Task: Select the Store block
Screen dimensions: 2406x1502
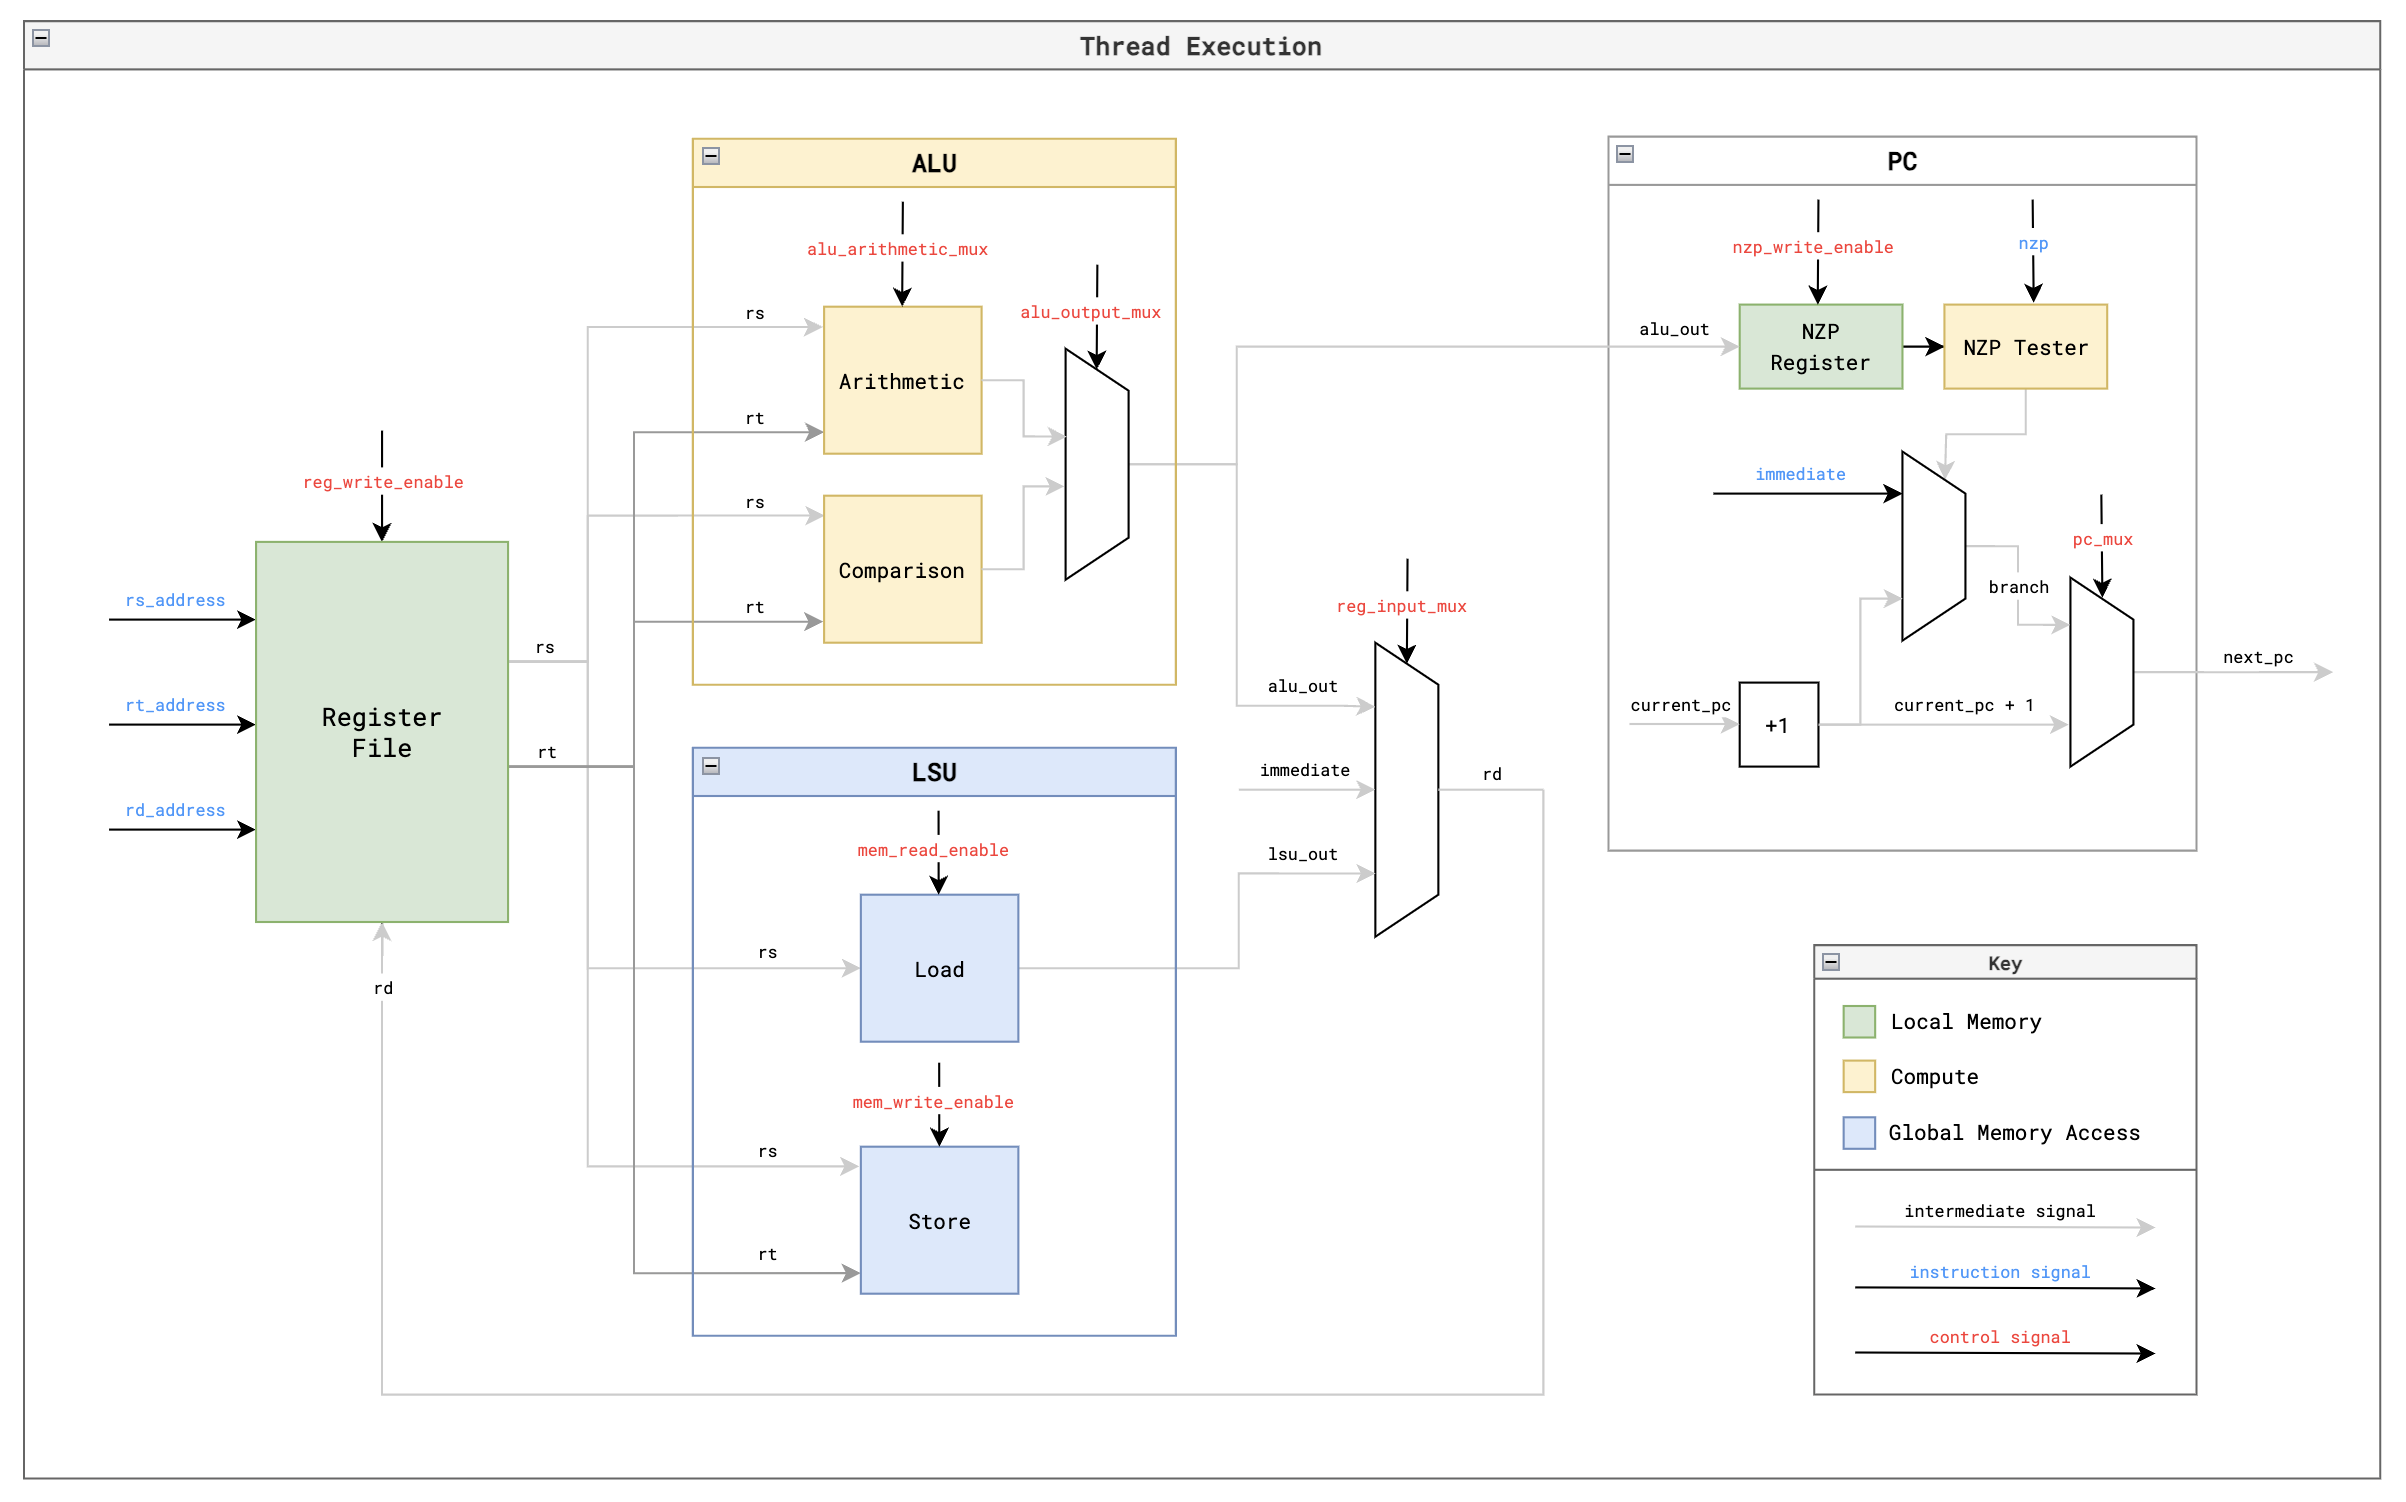Action: coord(939,1221)
